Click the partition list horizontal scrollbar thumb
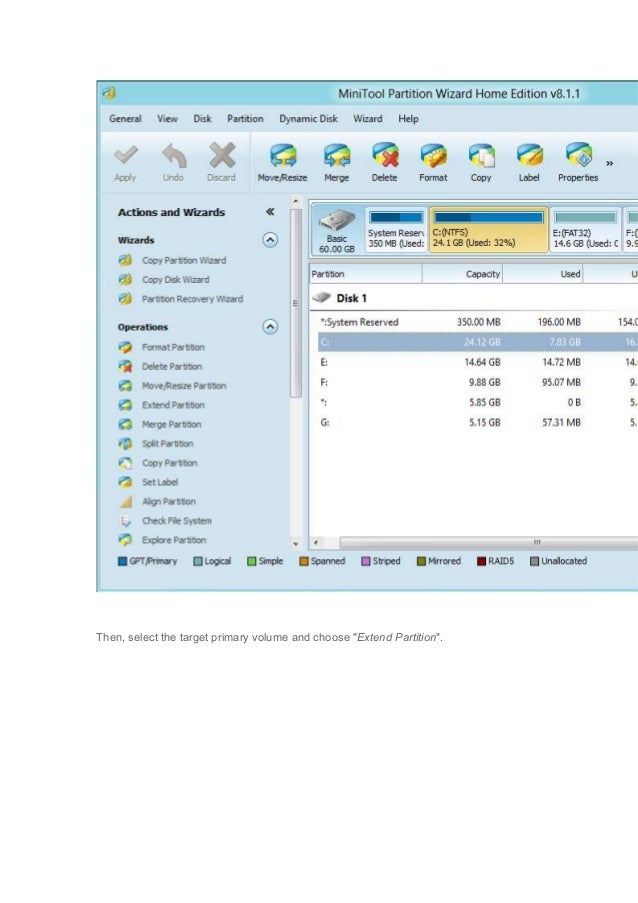The height and width of the screenshot is (903, 638). pos(489,542)
